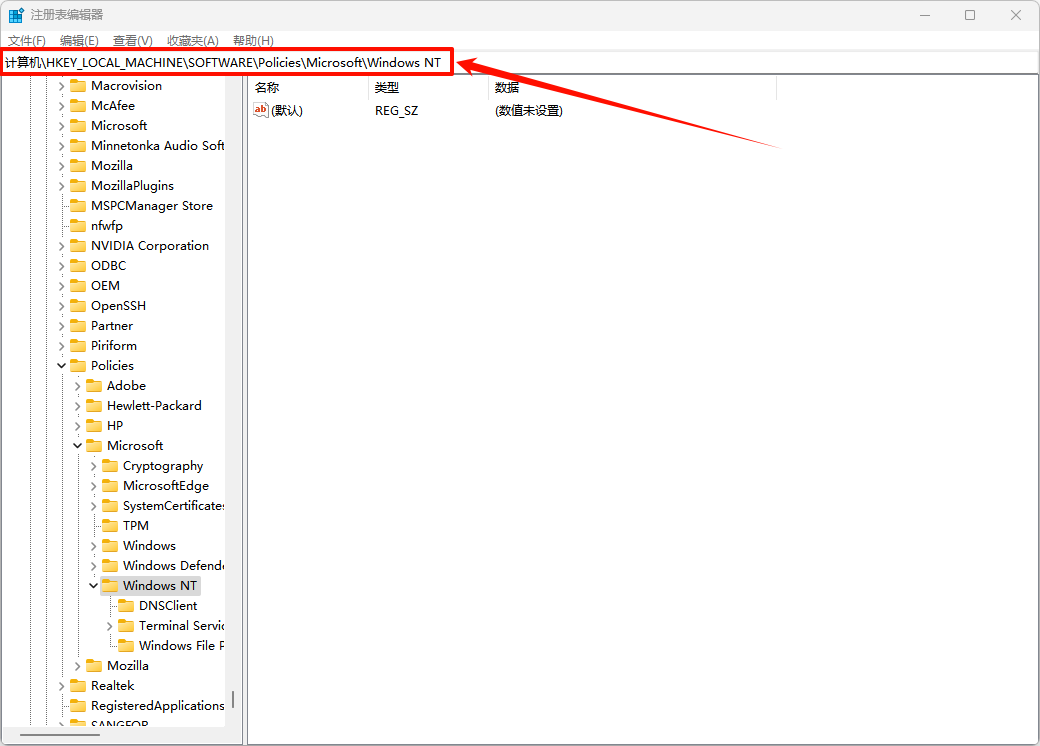The height and width of the screenshot is (746, 1040).
Task: Collapse the Policies key chevron
Action: (62, 366)
